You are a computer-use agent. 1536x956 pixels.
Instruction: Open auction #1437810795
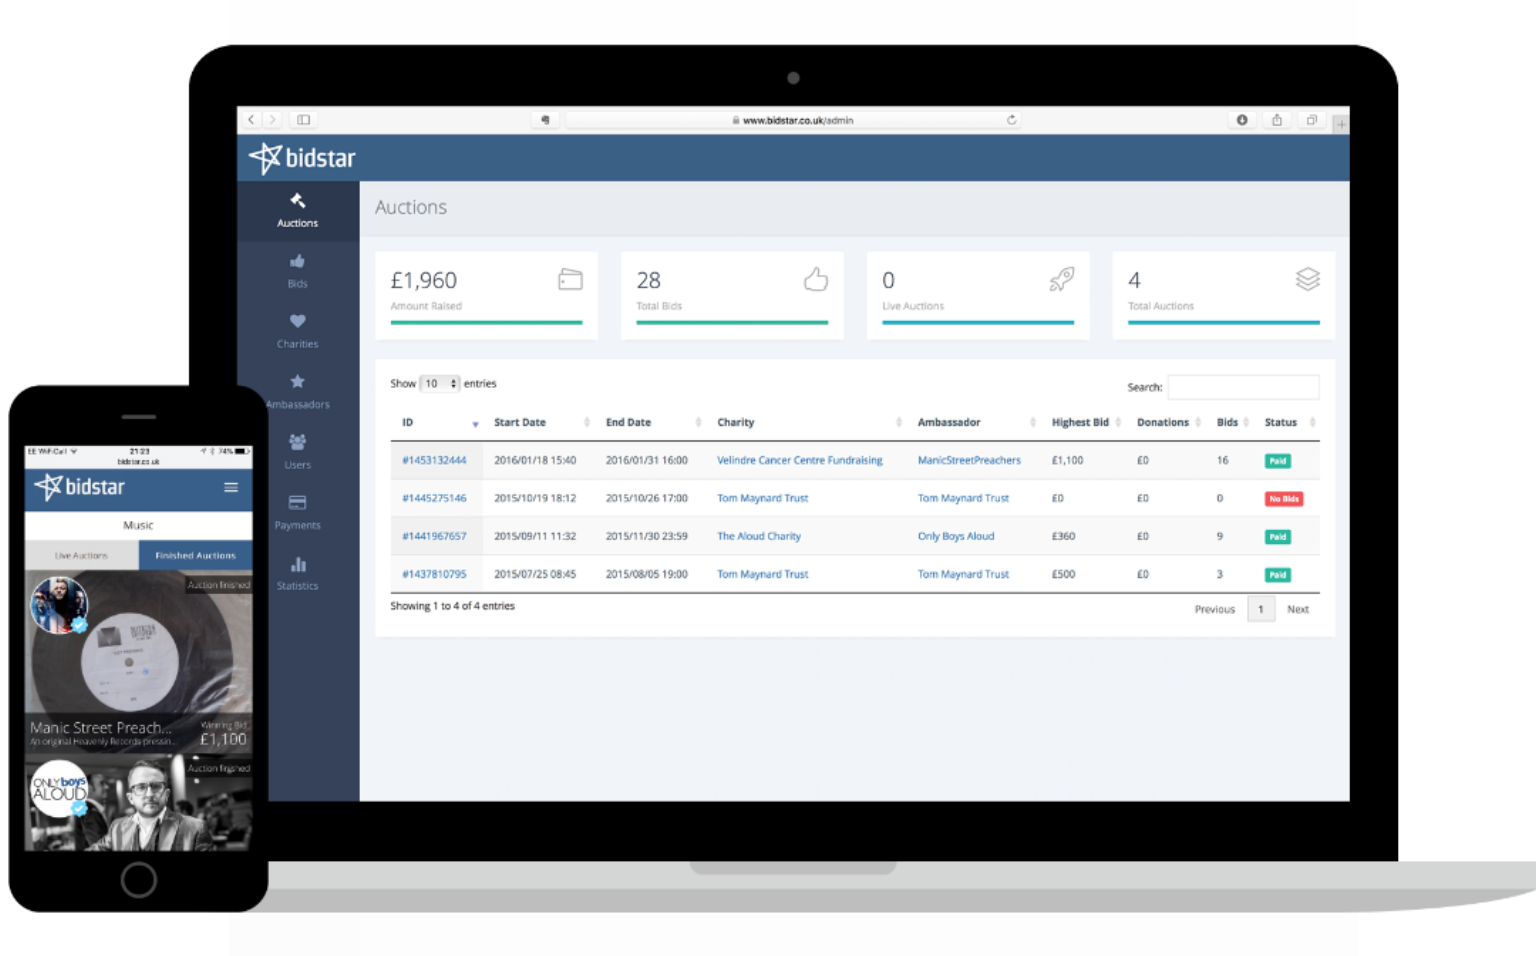[434, 574]
